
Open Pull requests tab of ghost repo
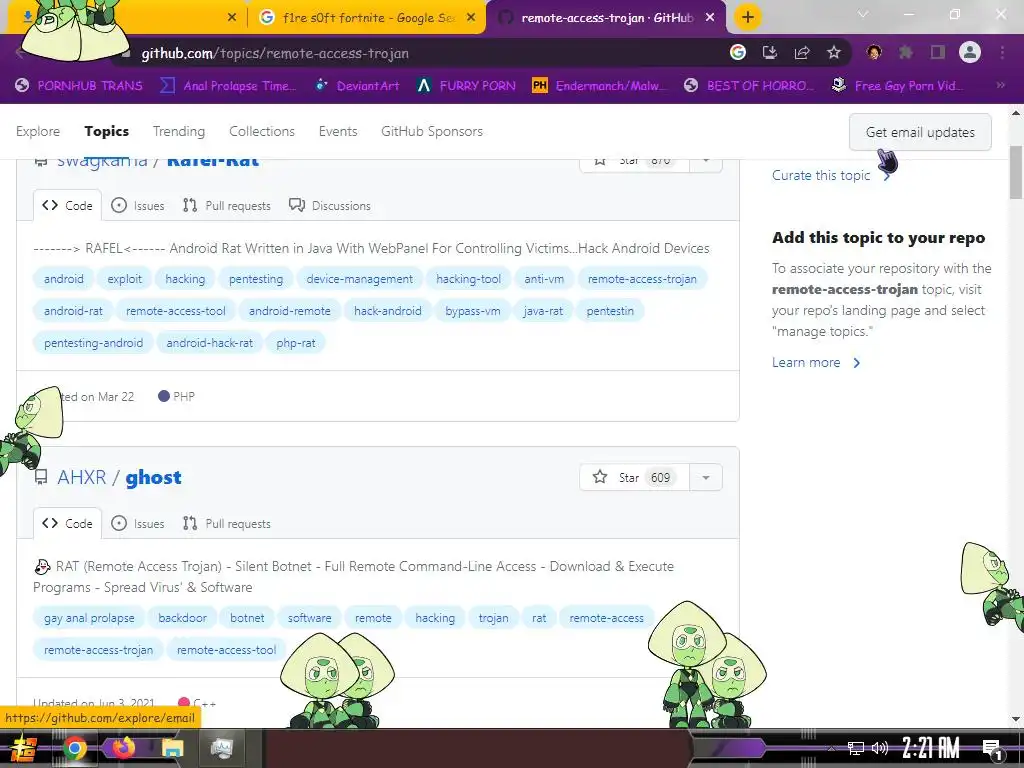click(x=227, y=524)
